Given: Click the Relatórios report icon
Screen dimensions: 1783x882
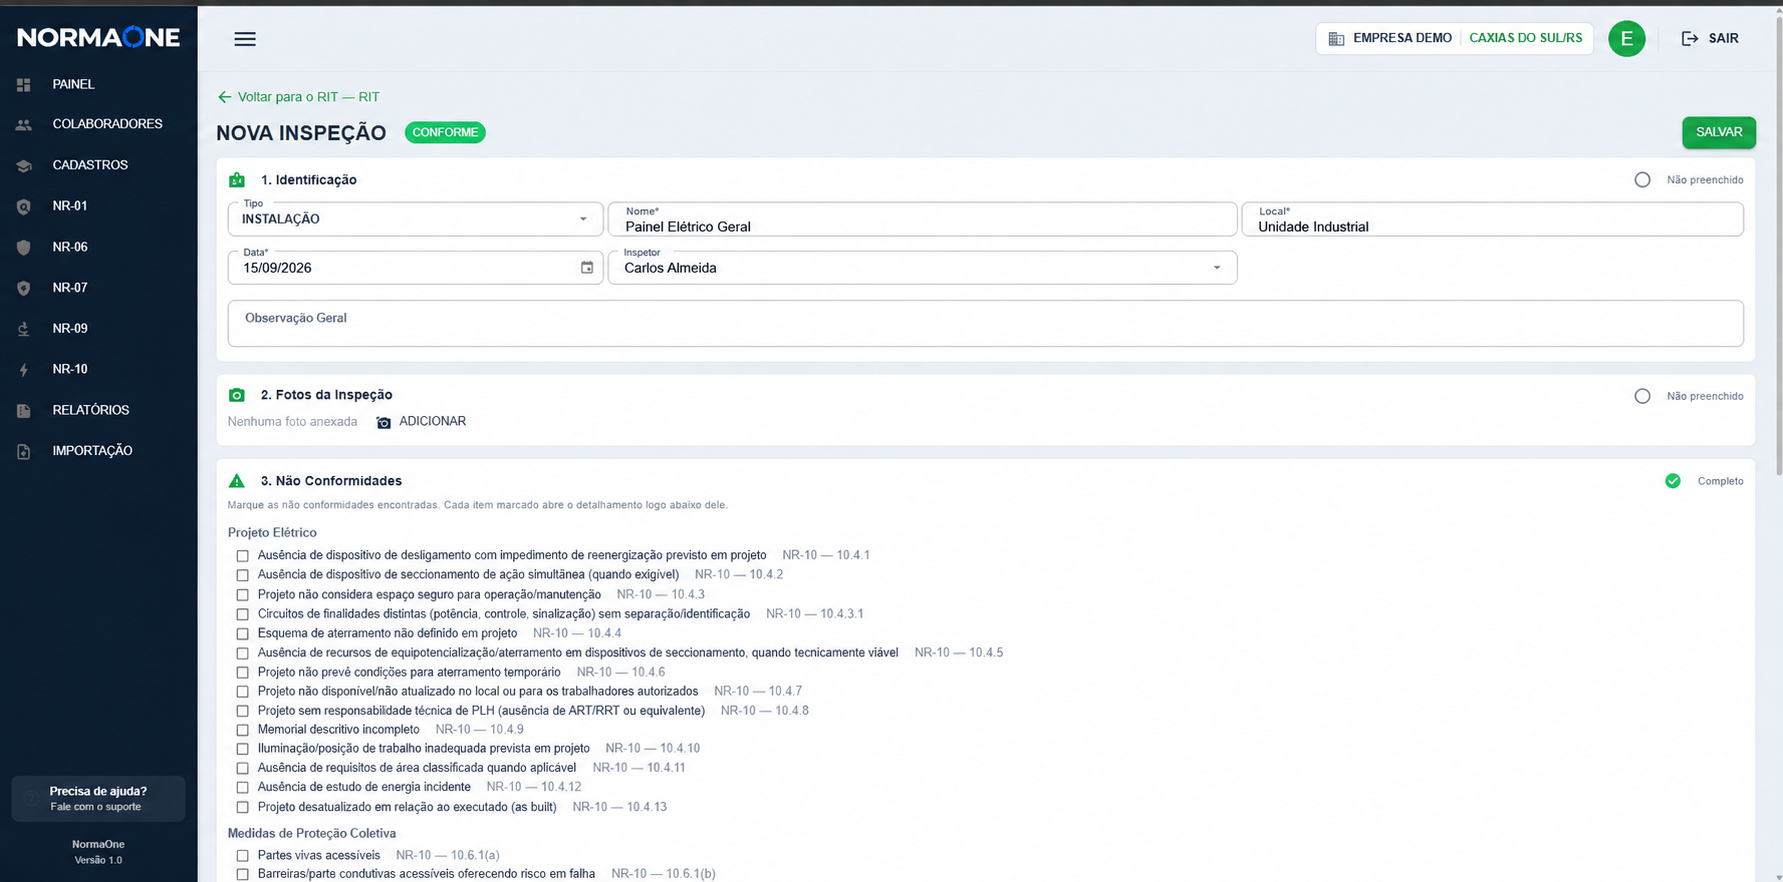Looking at the screenshot, I should pyautogui.click(x=24, y=411).
